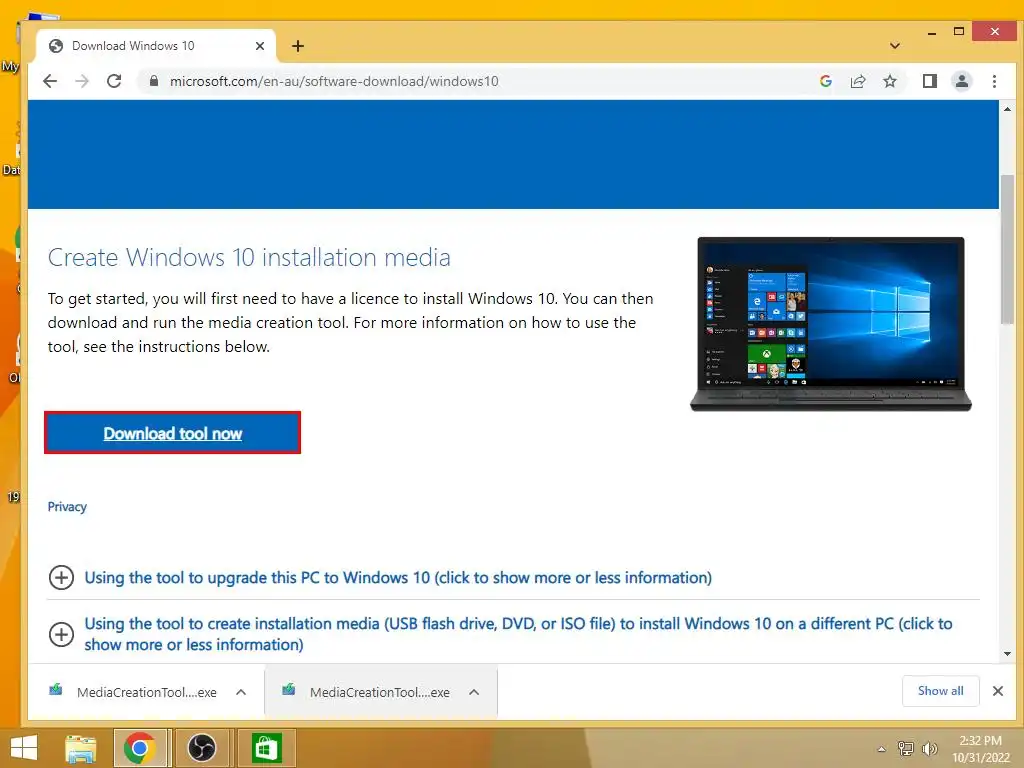The image size is (1024, 768).
Task: Go back using Chrome's back arrow
Action: tap(50, 81)
